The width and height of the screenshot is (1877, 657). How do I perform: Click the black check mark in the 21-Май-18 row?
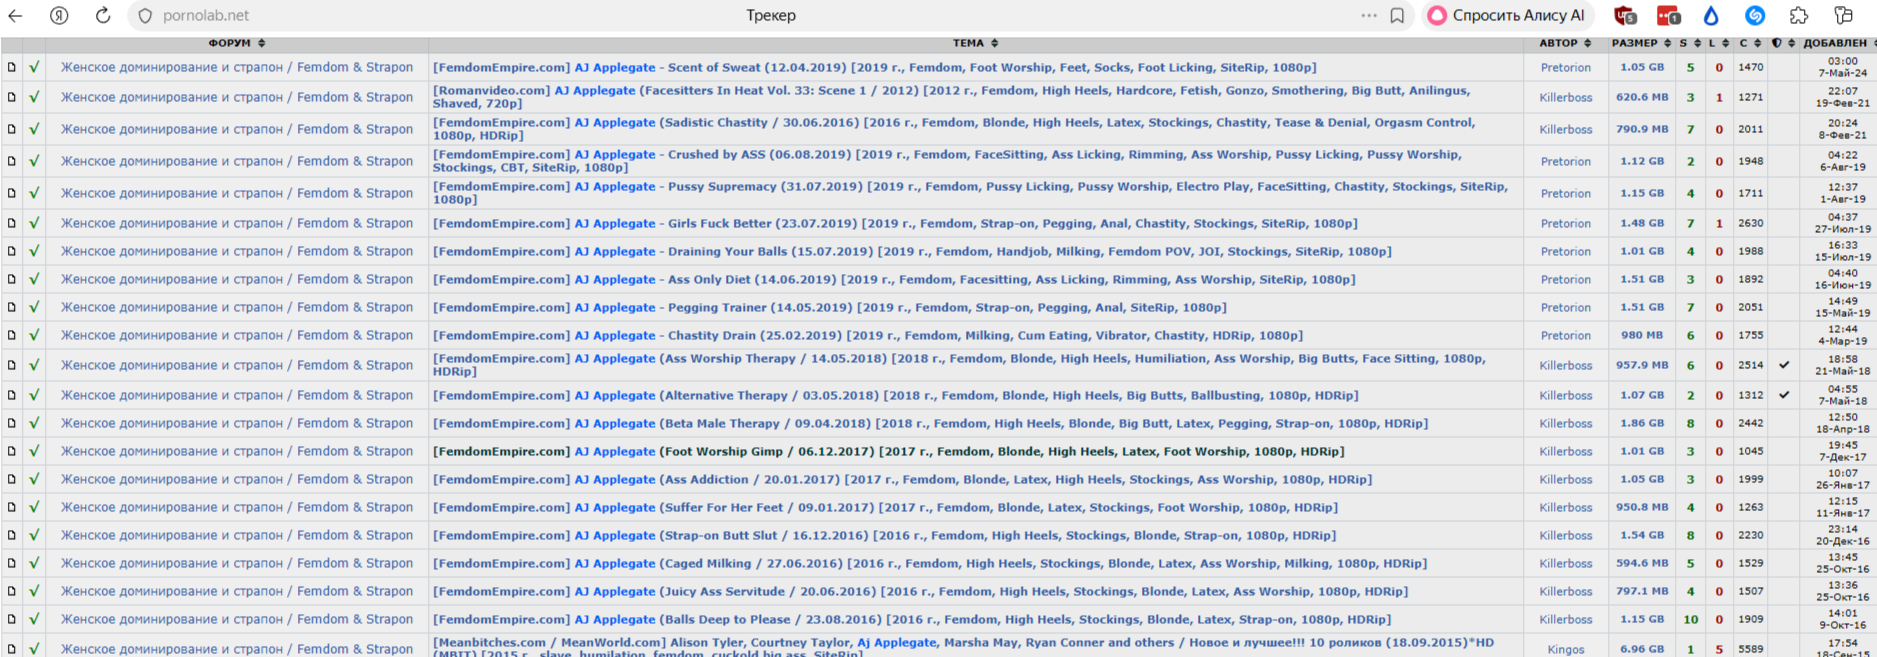click(x=1784, y=365)
